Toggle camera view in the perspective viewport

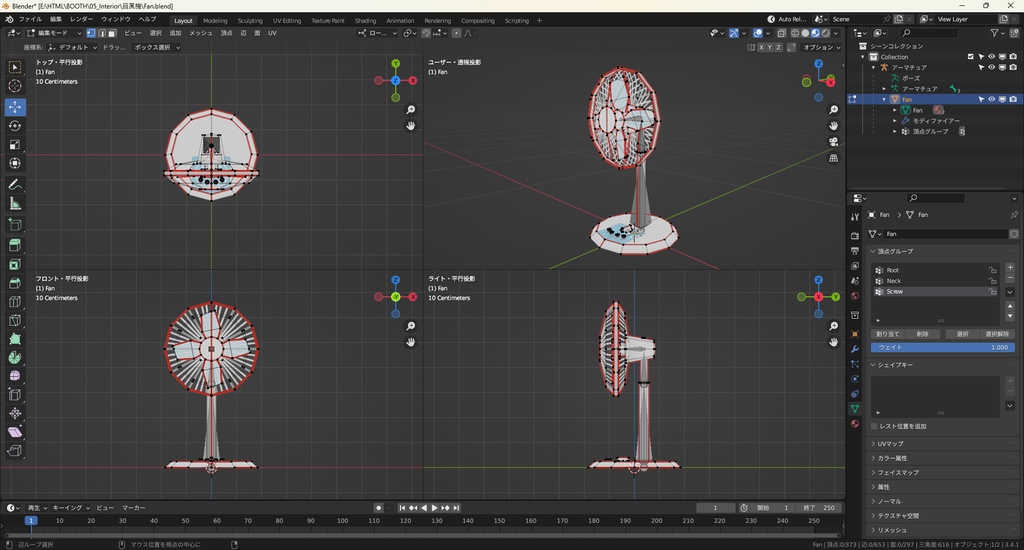(x=834, y=142)
